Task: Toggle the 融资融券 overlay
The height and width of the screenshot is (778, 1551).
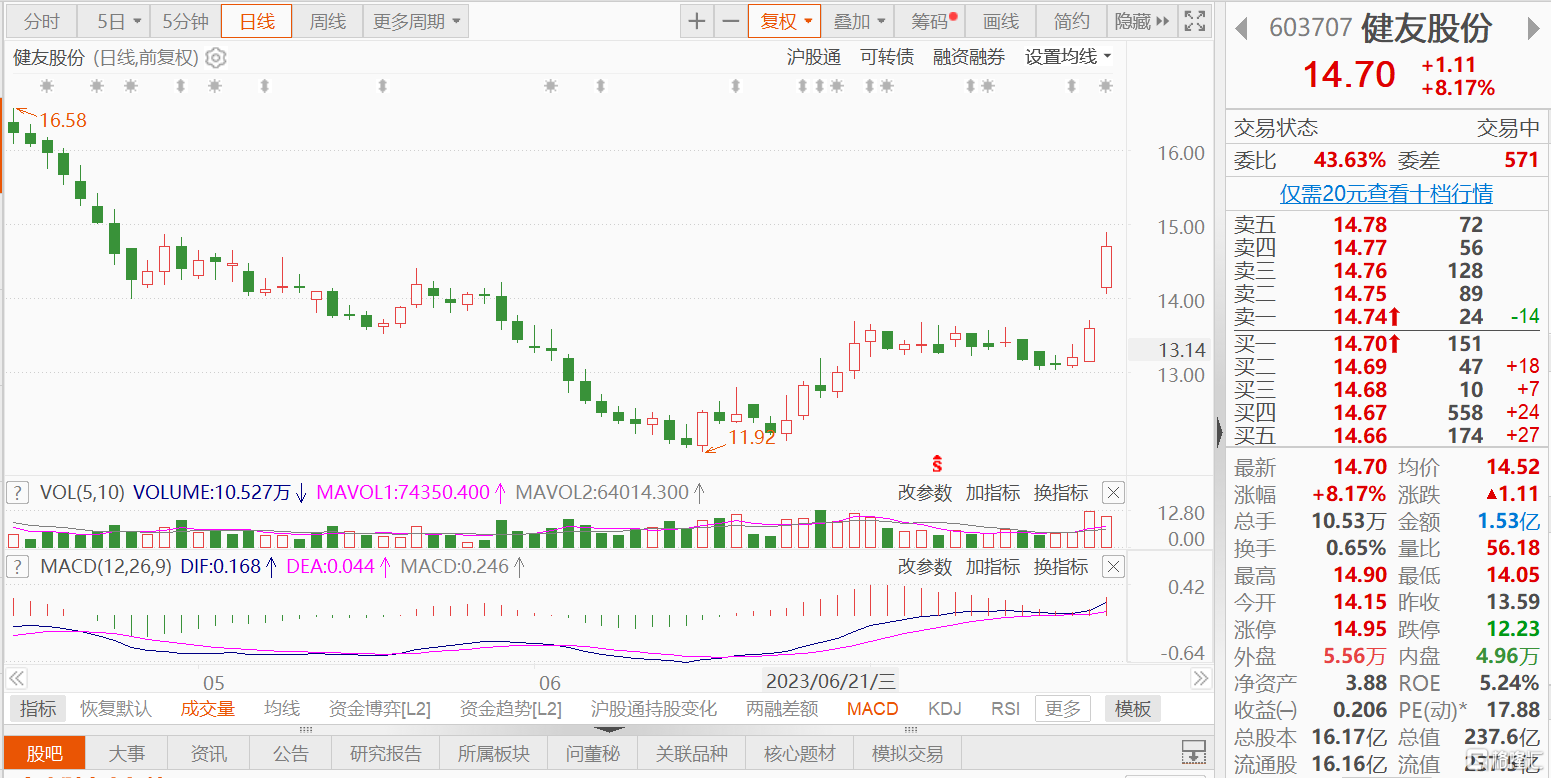Action: [969, 57]
